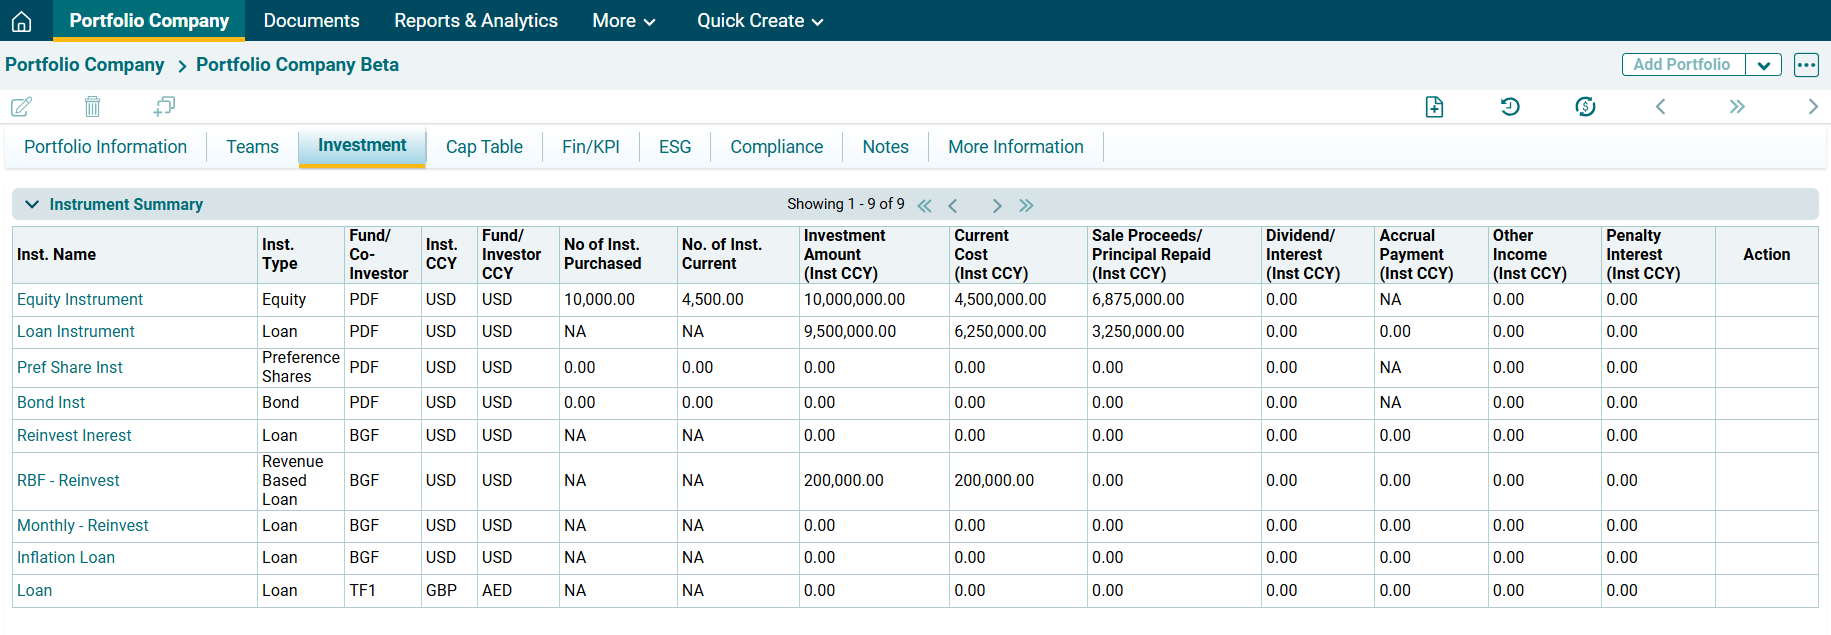The height and width of the screenshot is (635, 1831).
Task: Open the Add Portfolio dropdown arrow
Action: pos(1763,65)
